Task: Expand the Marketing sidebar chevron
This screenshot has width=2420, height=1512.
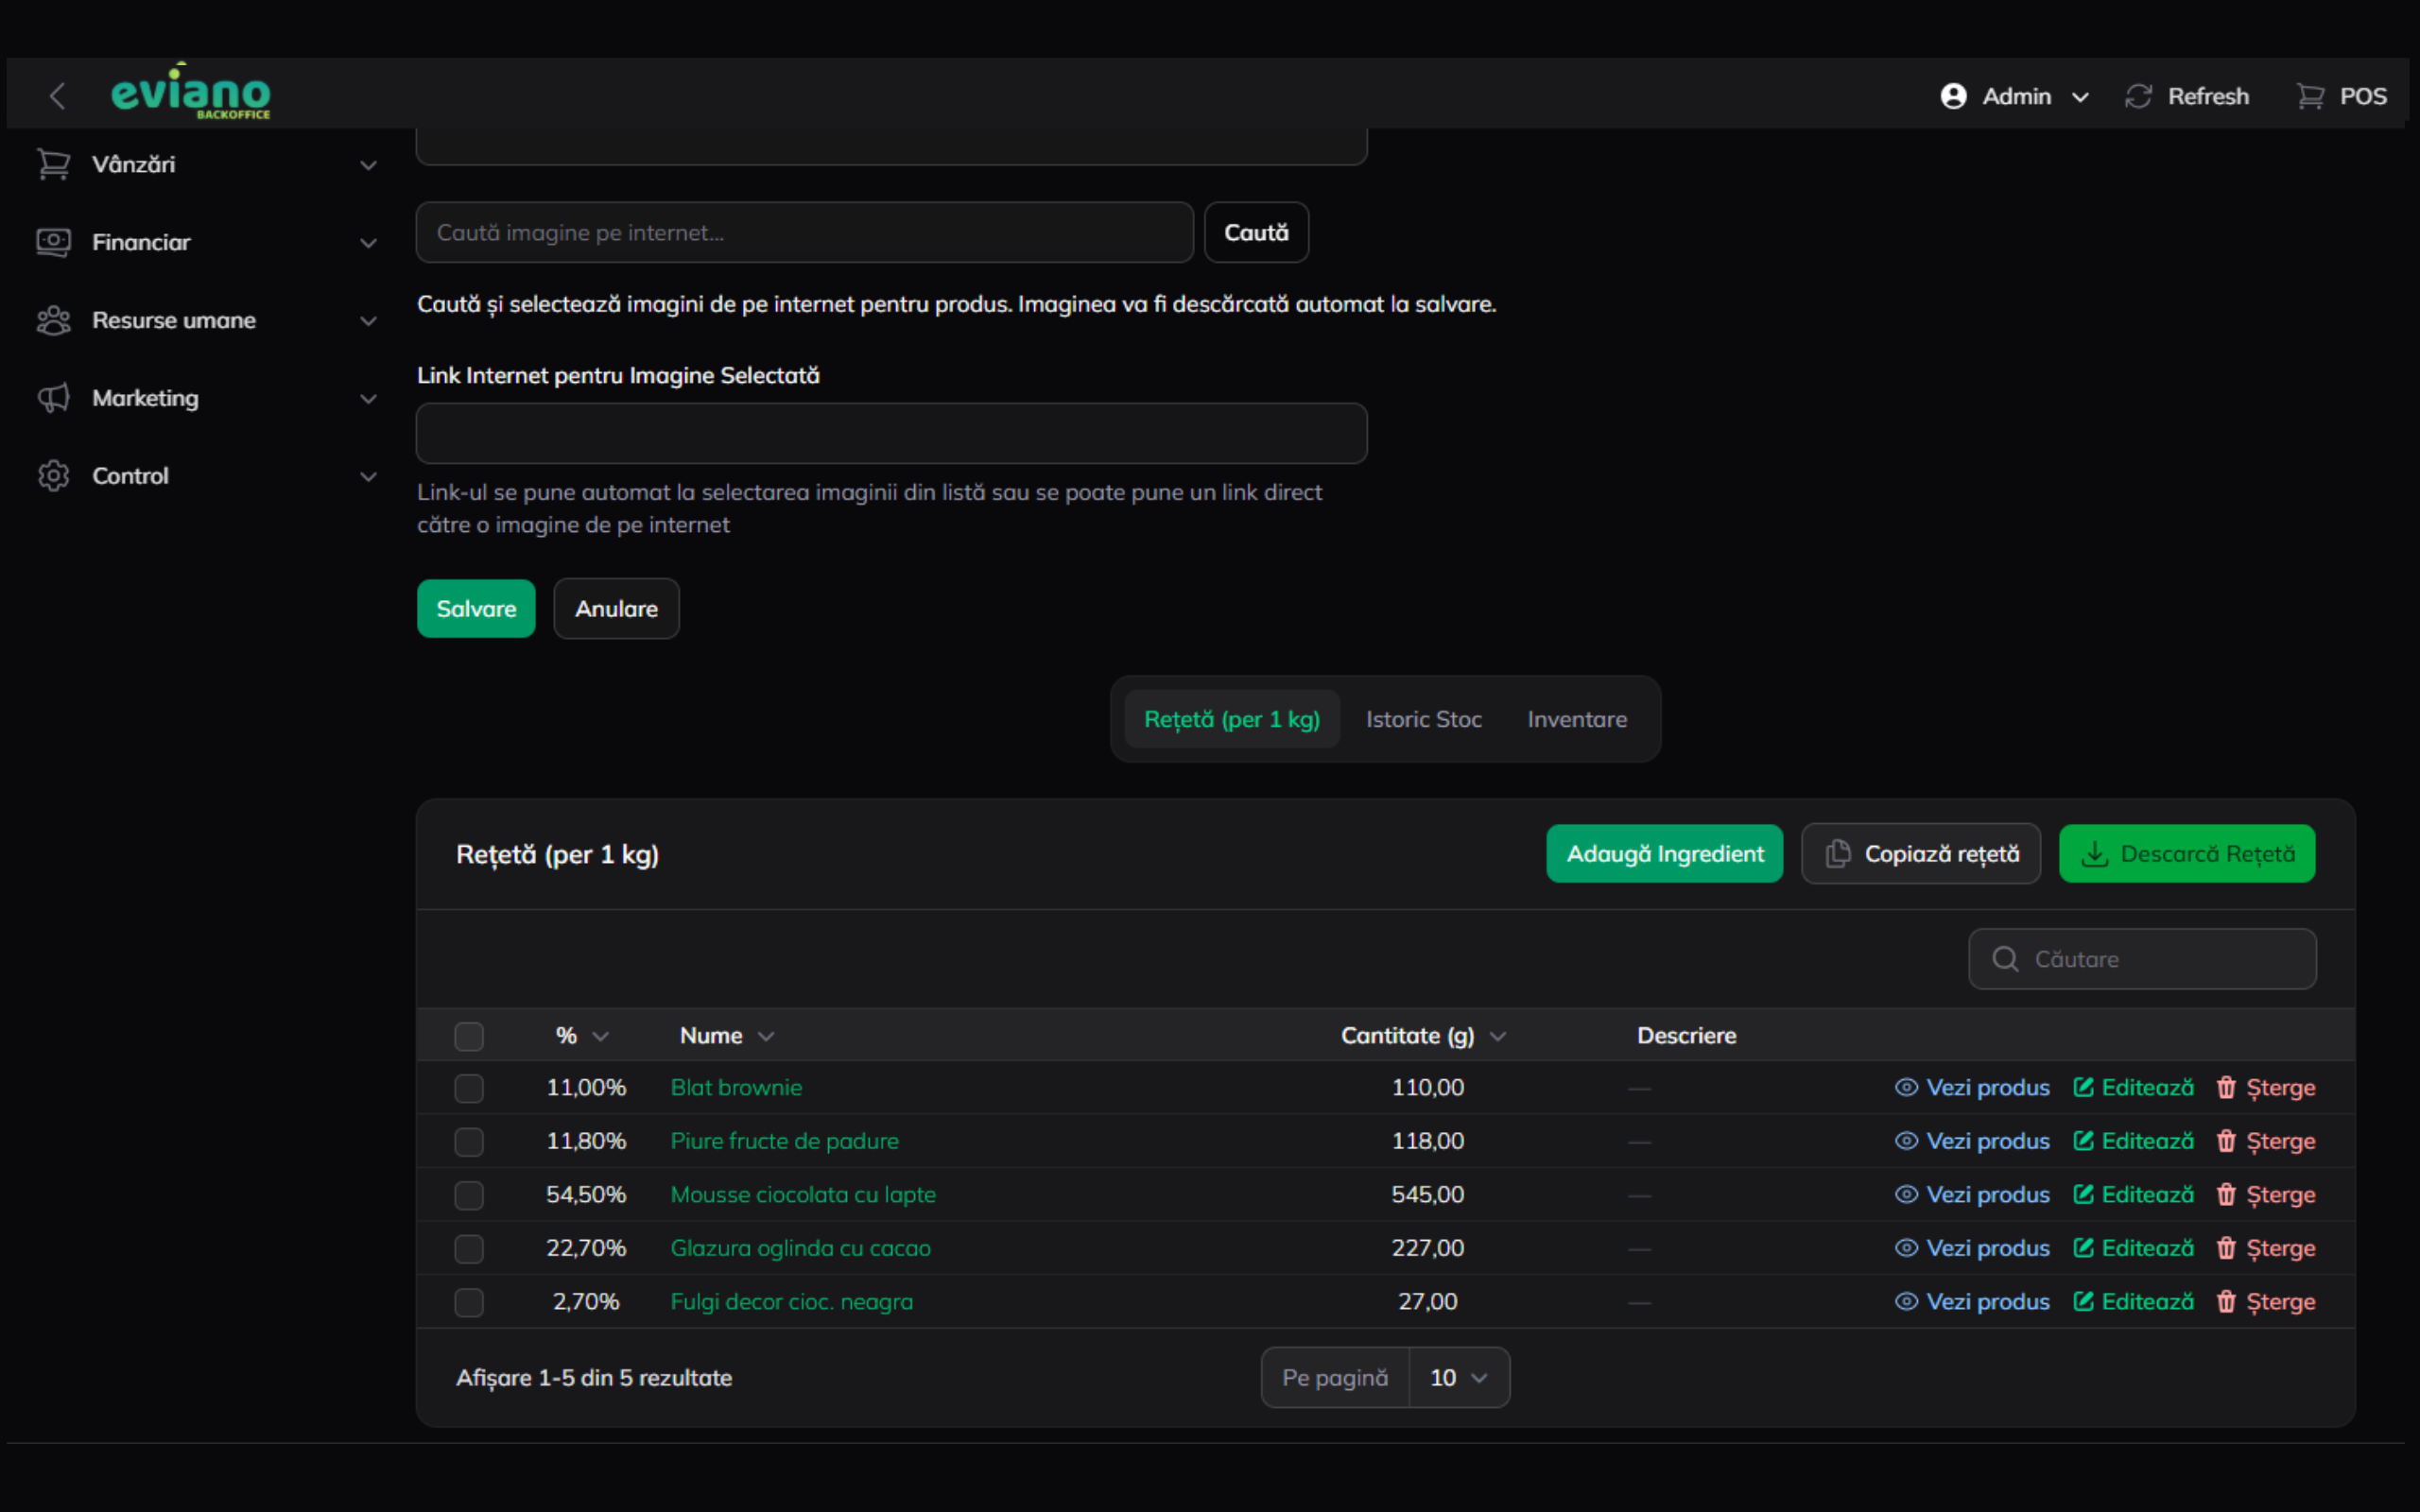Action: (368, 399)
